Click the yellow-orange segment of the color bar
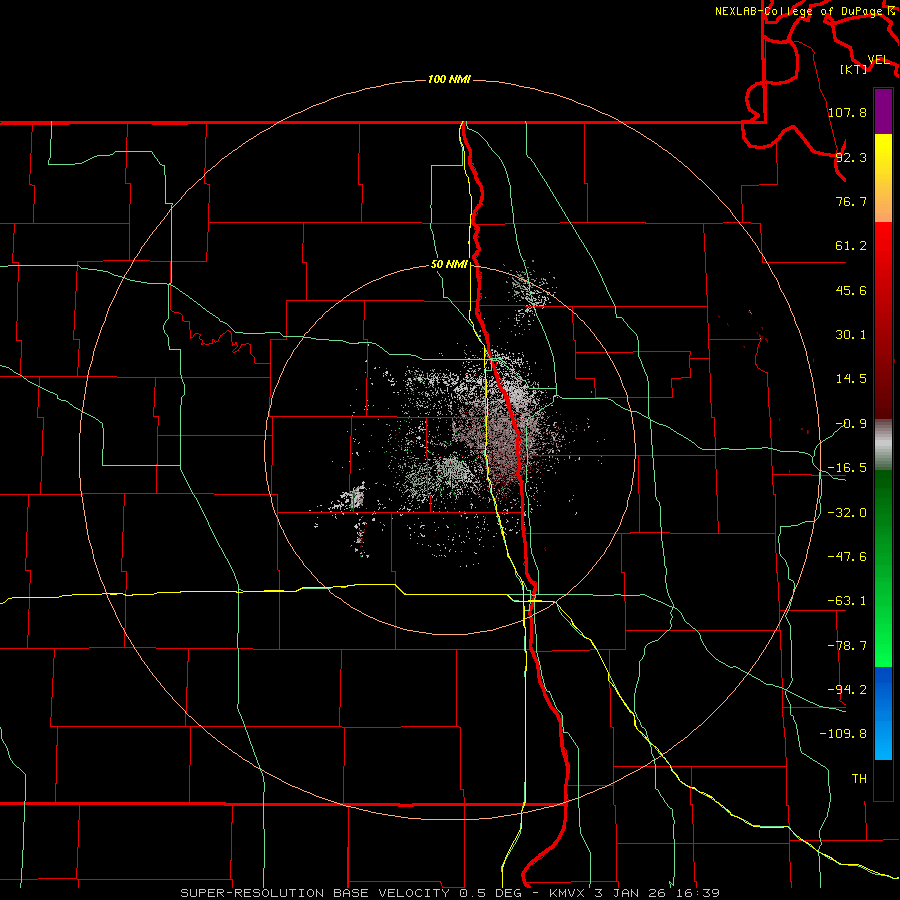The width and height of the screenshot is (900, 900). coord(883,178)
